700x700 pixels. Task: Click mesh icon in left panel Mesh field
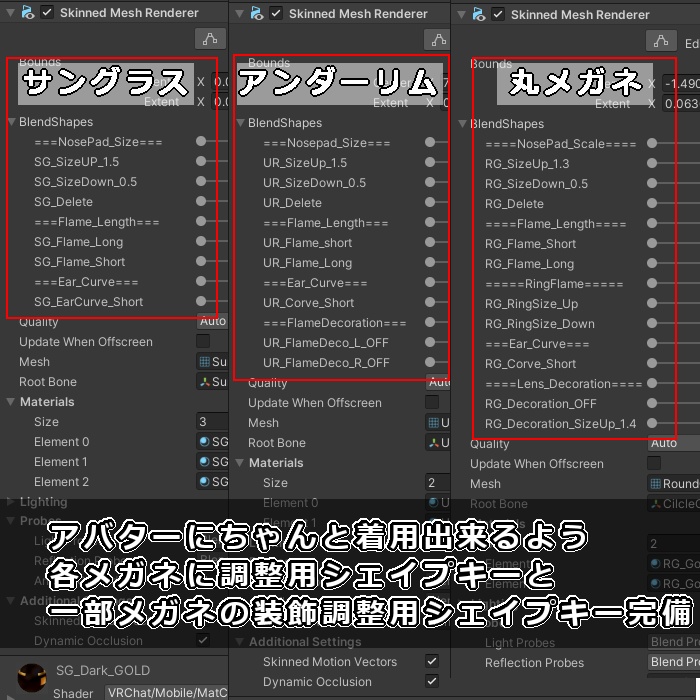click(204, 362)
